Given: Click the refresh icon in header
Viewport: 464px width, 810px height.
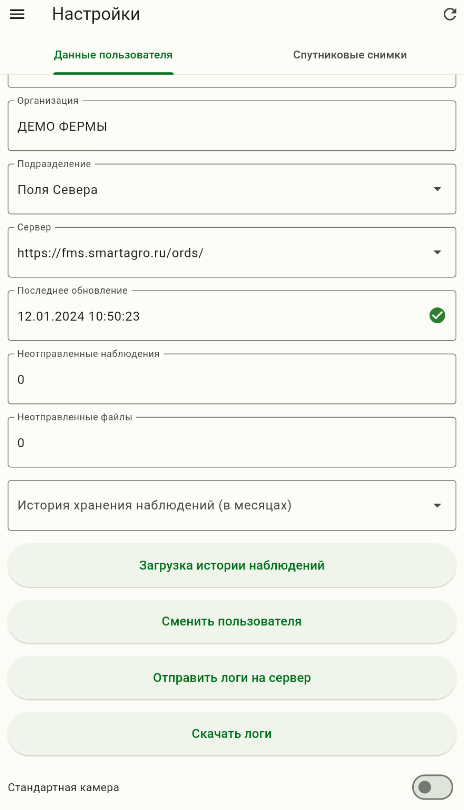Looking at the screenshot, I should [x=450, y=14].
